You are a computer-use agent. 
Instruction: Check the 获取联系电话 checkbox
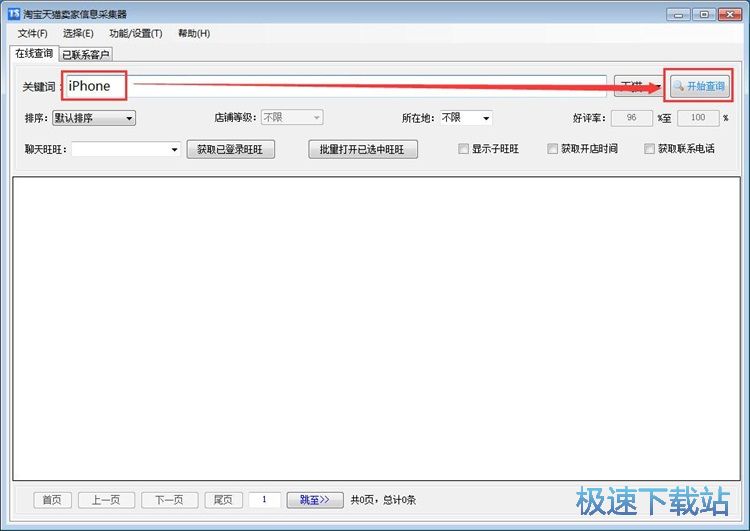click(x=649, y=149)
